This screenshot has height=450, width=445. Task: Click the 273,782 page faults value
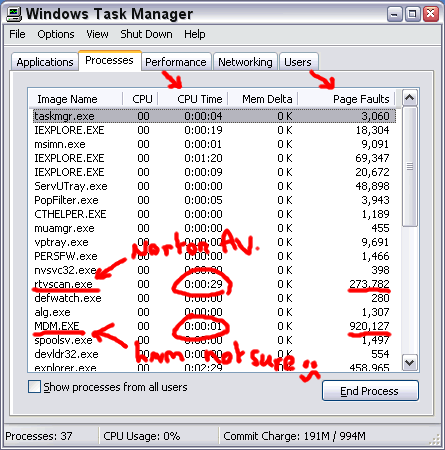369,284
